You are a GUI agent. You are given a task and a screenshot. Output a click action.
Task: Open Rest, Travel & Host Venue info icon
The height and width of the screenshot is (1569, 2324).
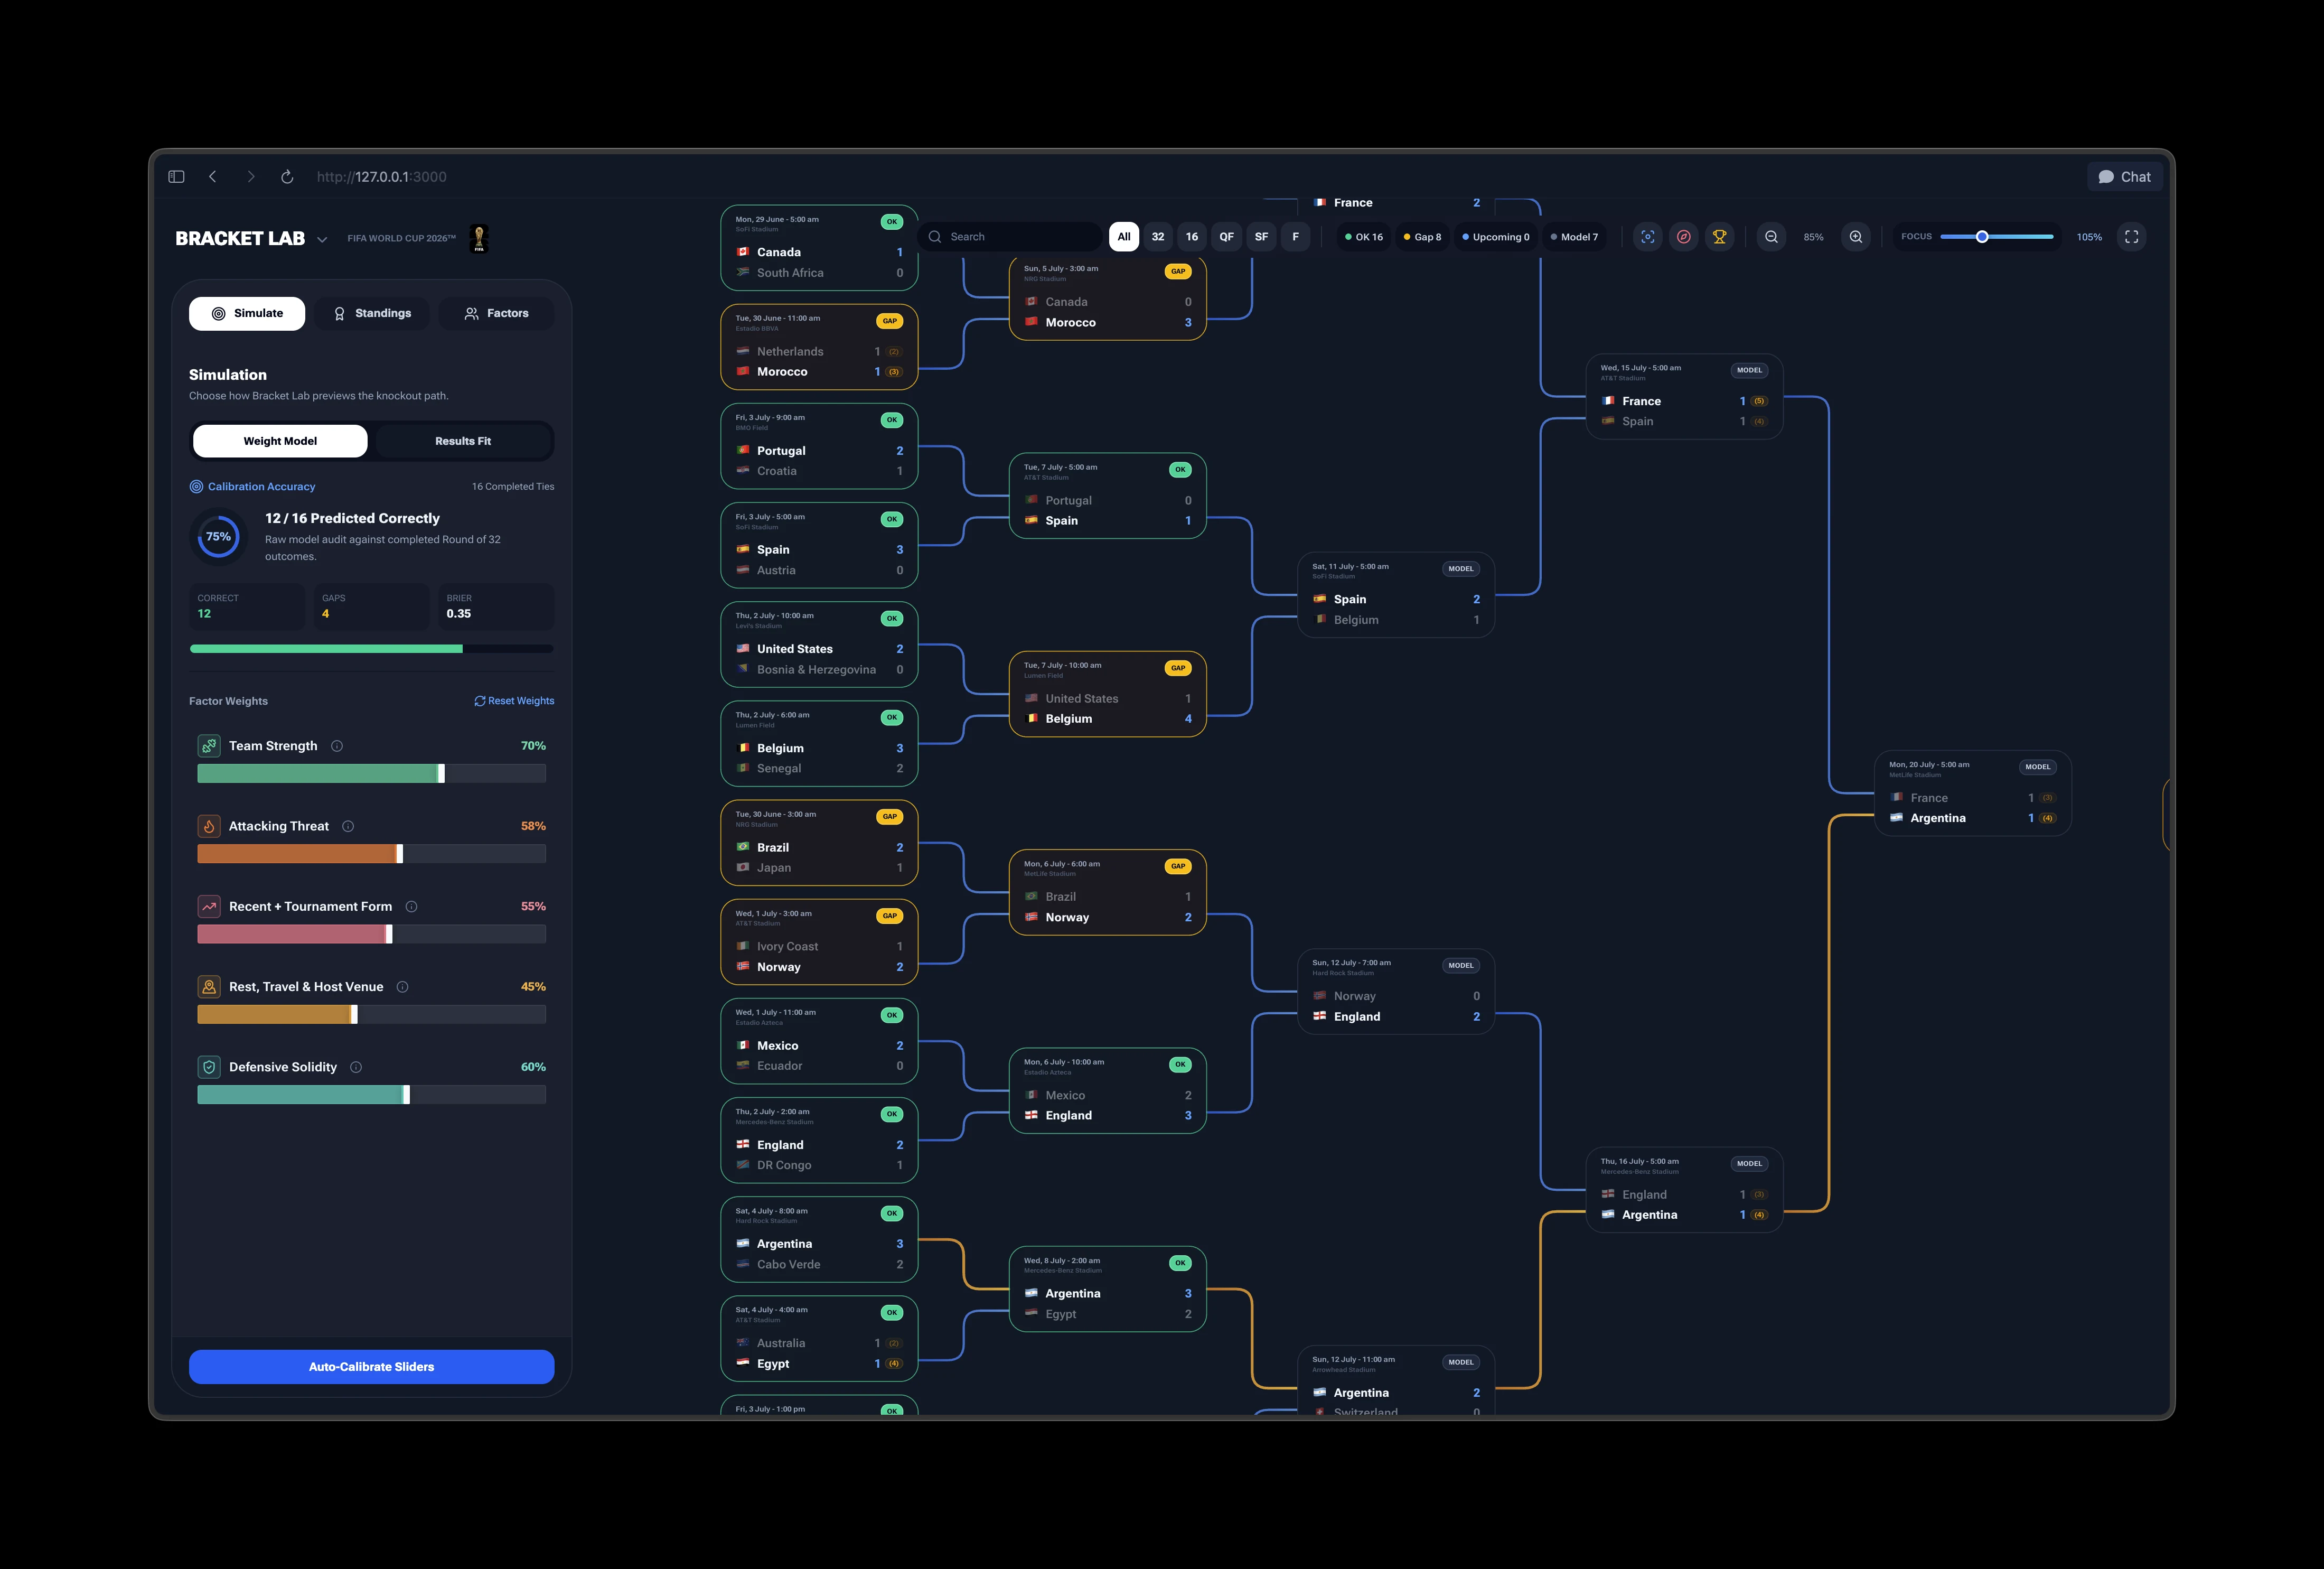click(402, 987)
